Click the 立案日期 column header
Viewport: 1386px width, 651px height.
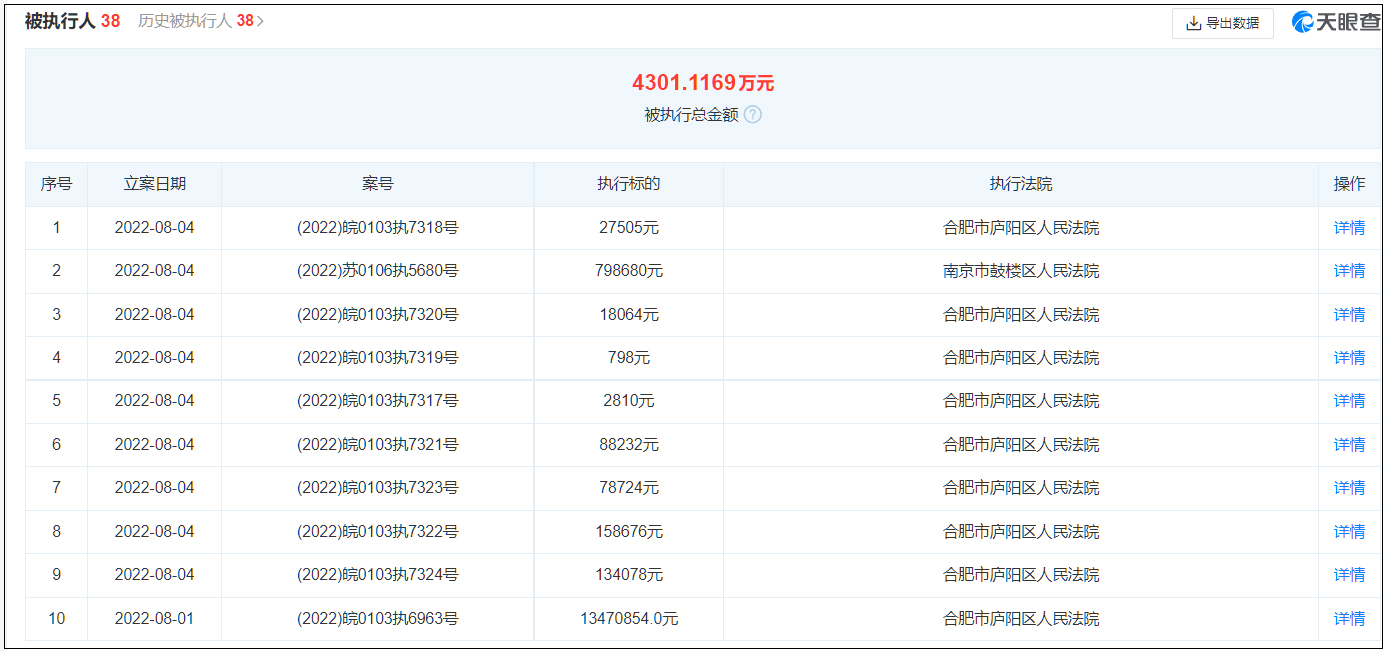point(155,184)
